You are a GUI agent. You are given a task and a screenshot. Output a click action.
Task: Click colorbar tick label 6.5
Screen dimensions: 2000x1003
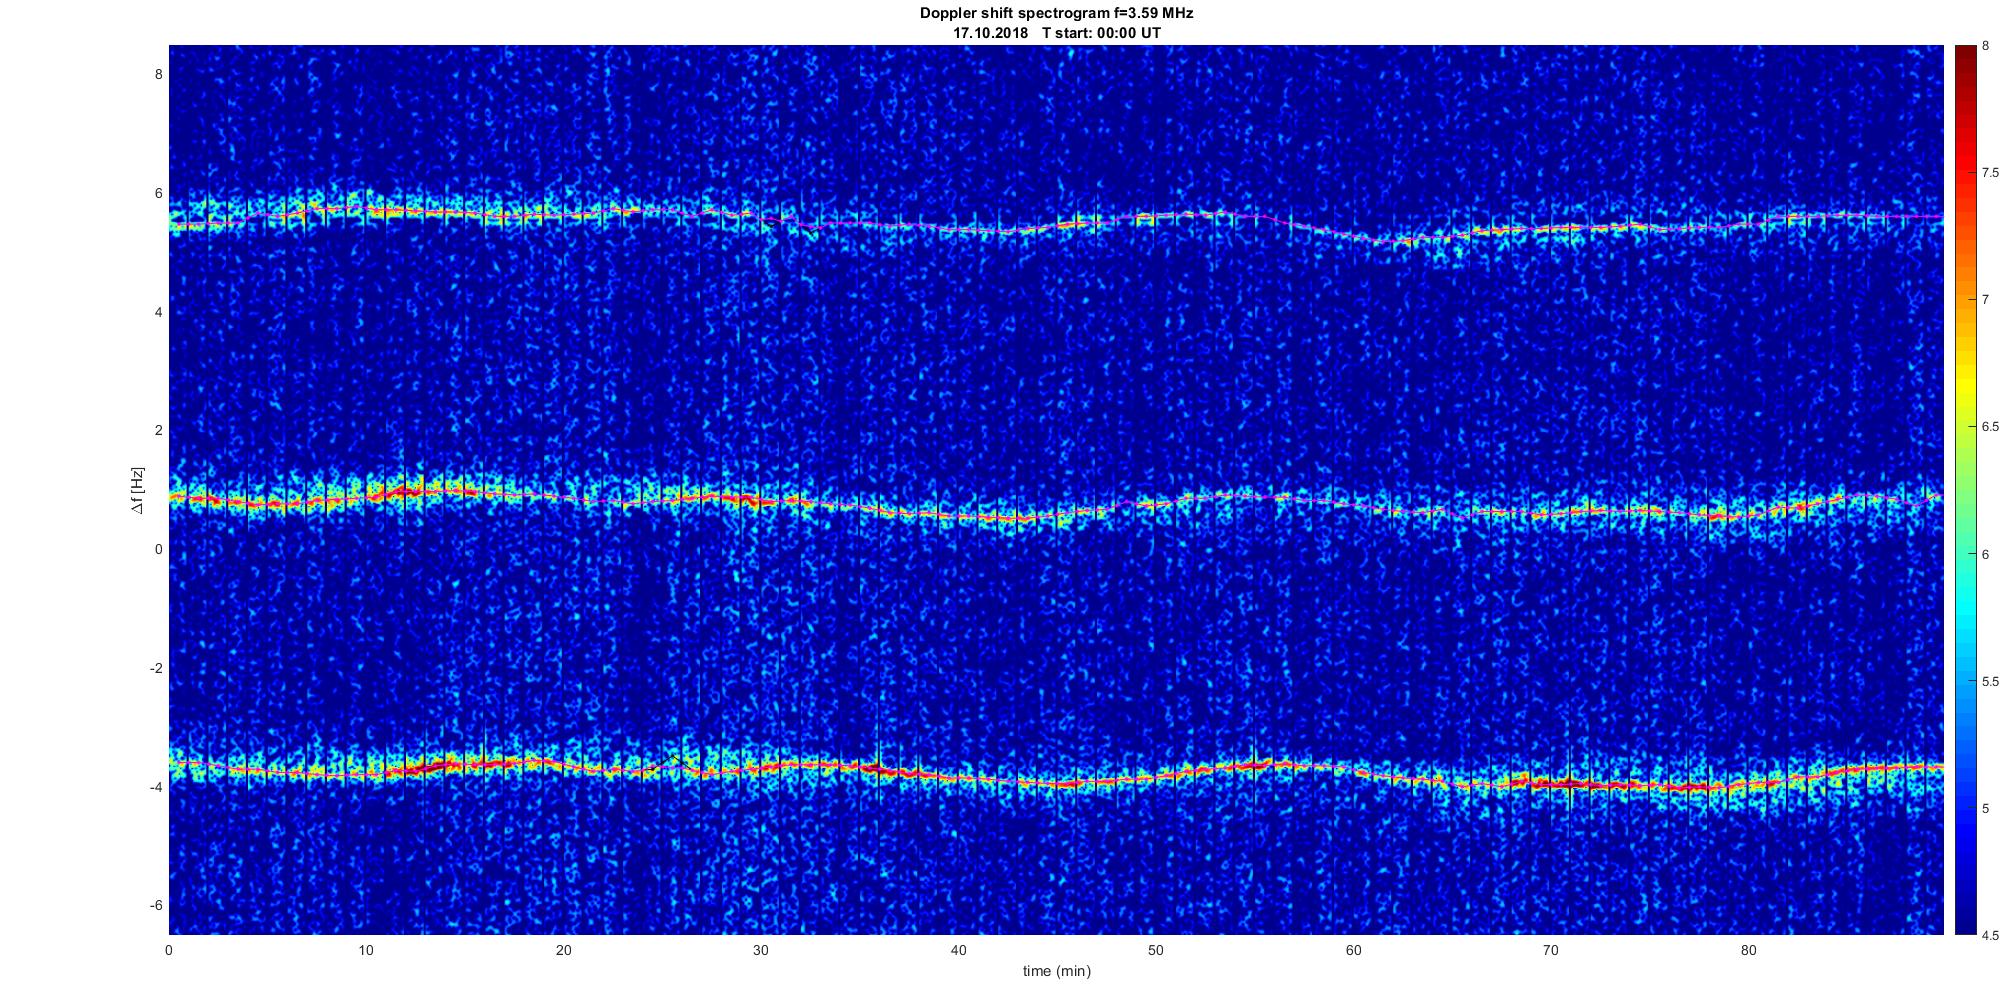(1990, 426)
